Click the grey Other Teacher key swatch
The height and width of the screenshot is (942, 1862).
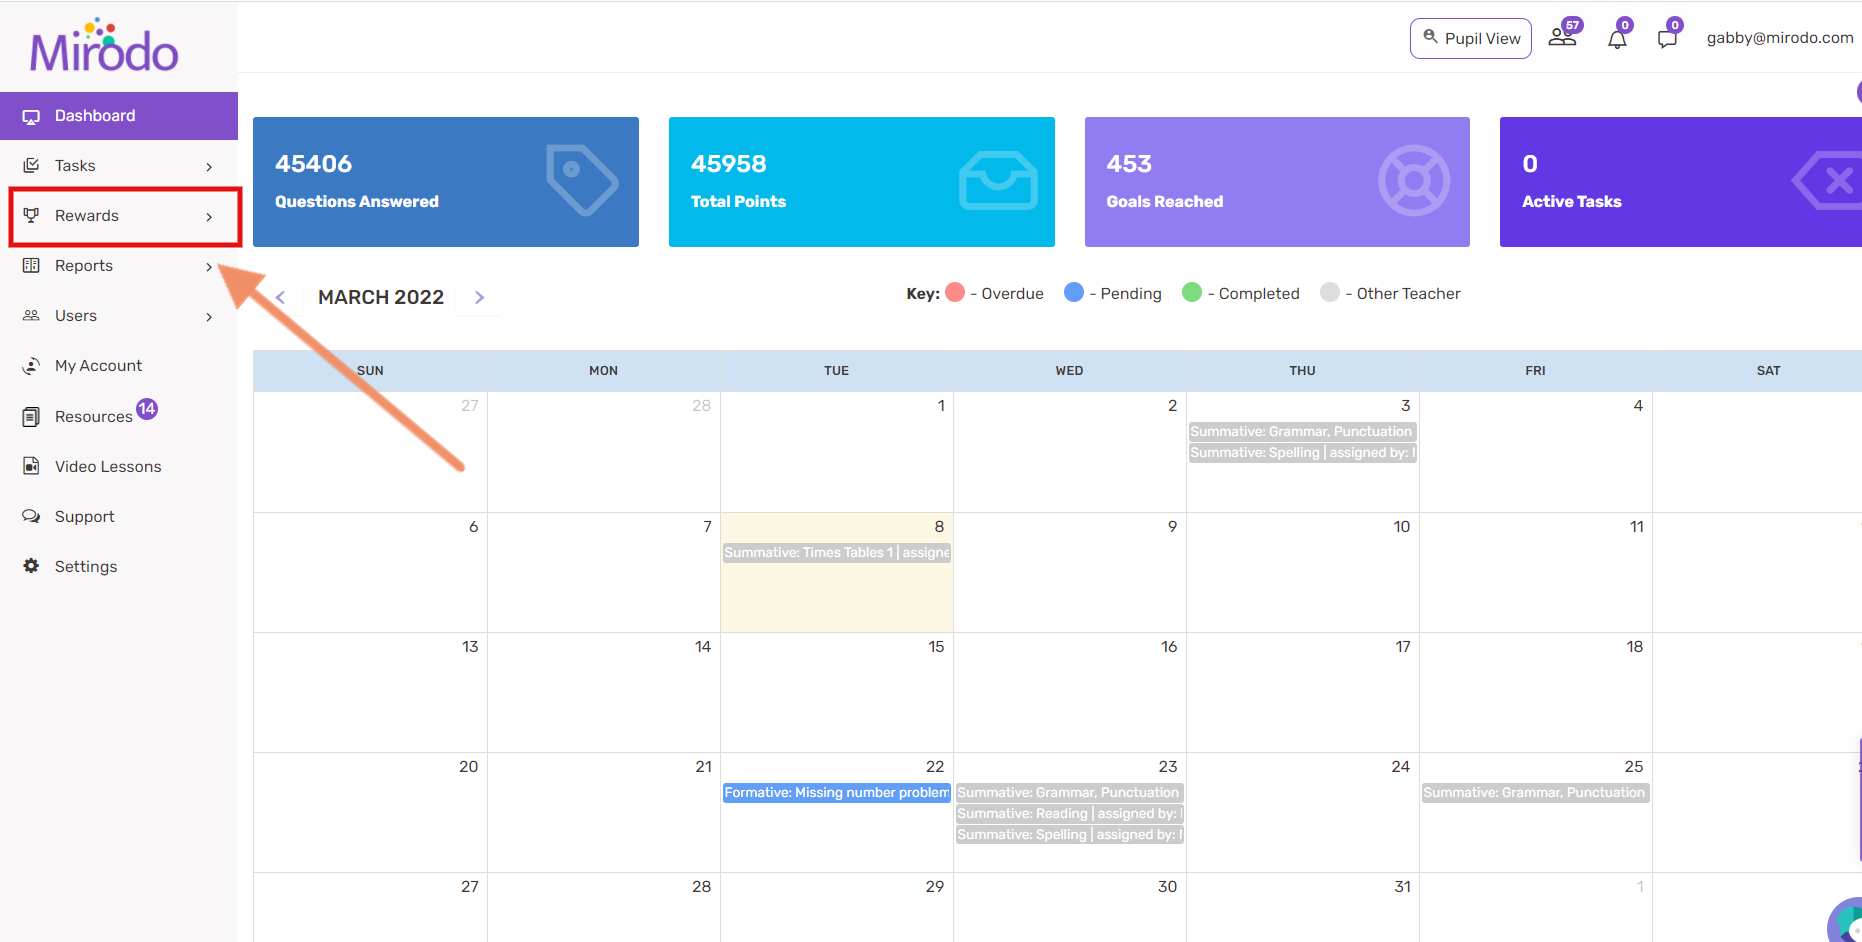click(1330, 292)
